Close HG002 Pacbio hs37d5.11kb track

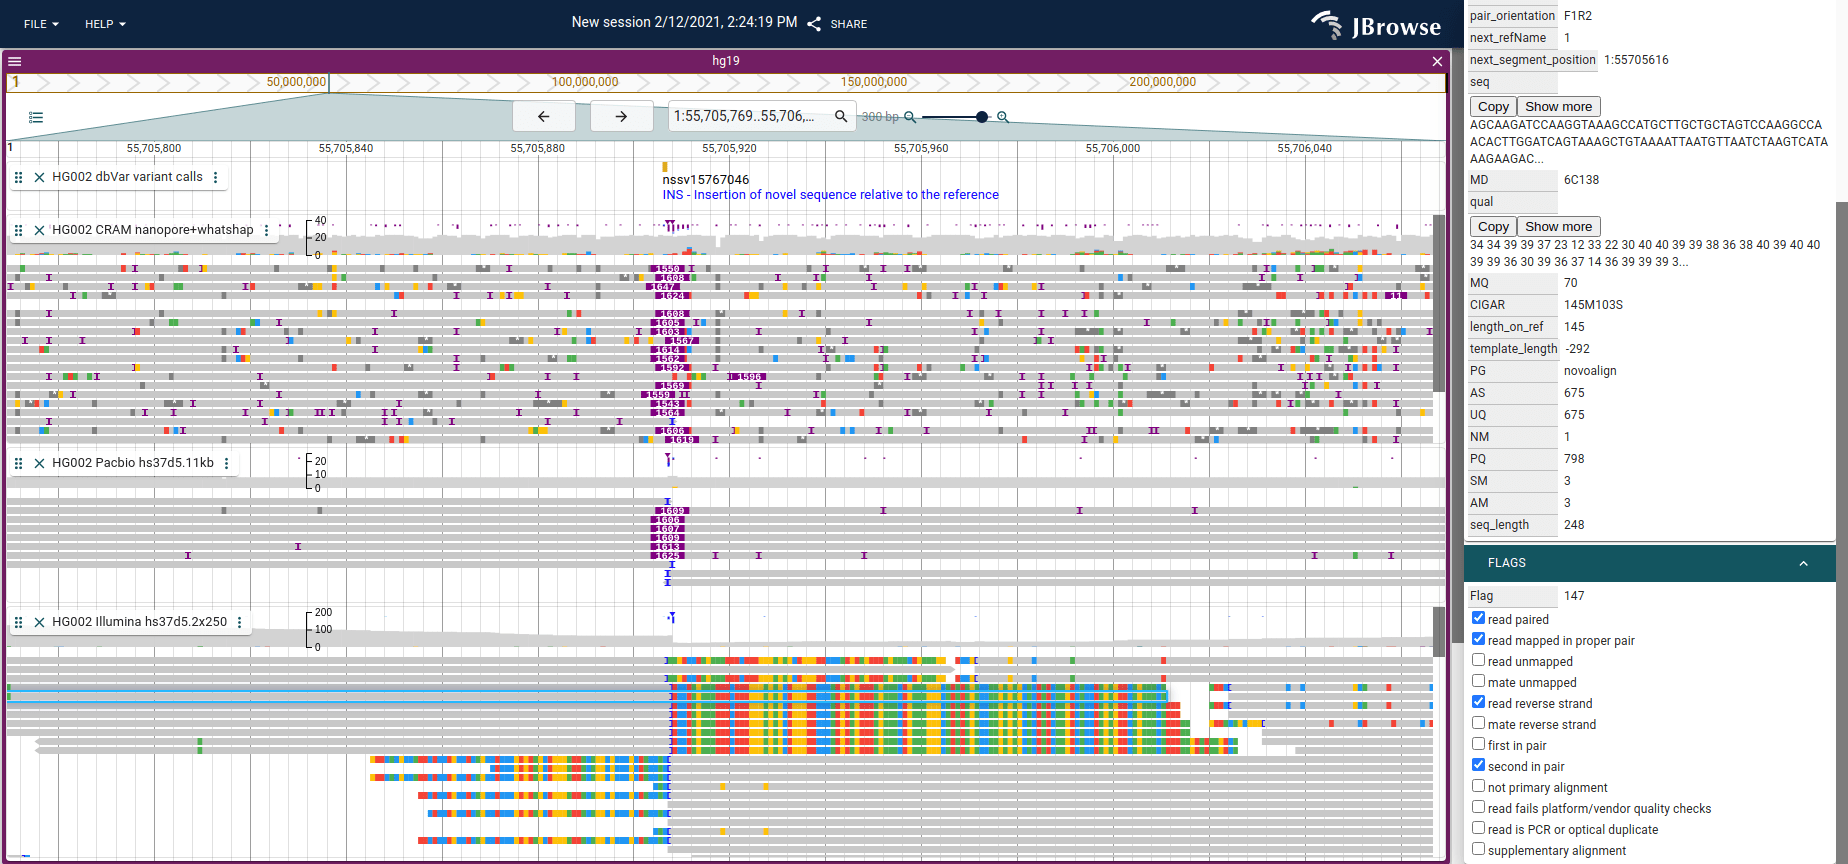[39, 463]
